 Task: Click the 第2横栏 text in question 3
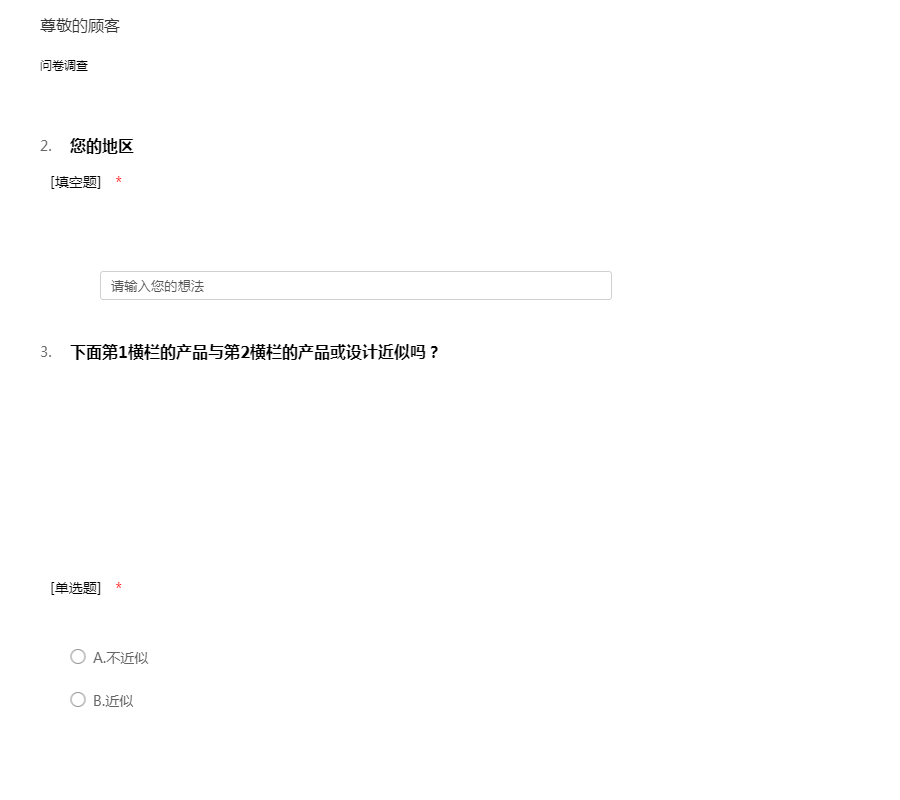point(253,352)
